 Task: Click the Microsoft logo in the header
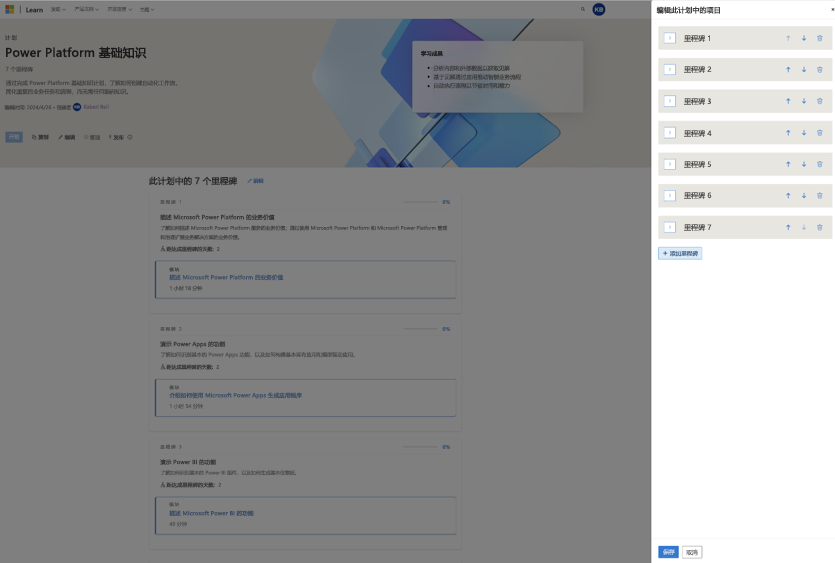(x=10, y=10)
